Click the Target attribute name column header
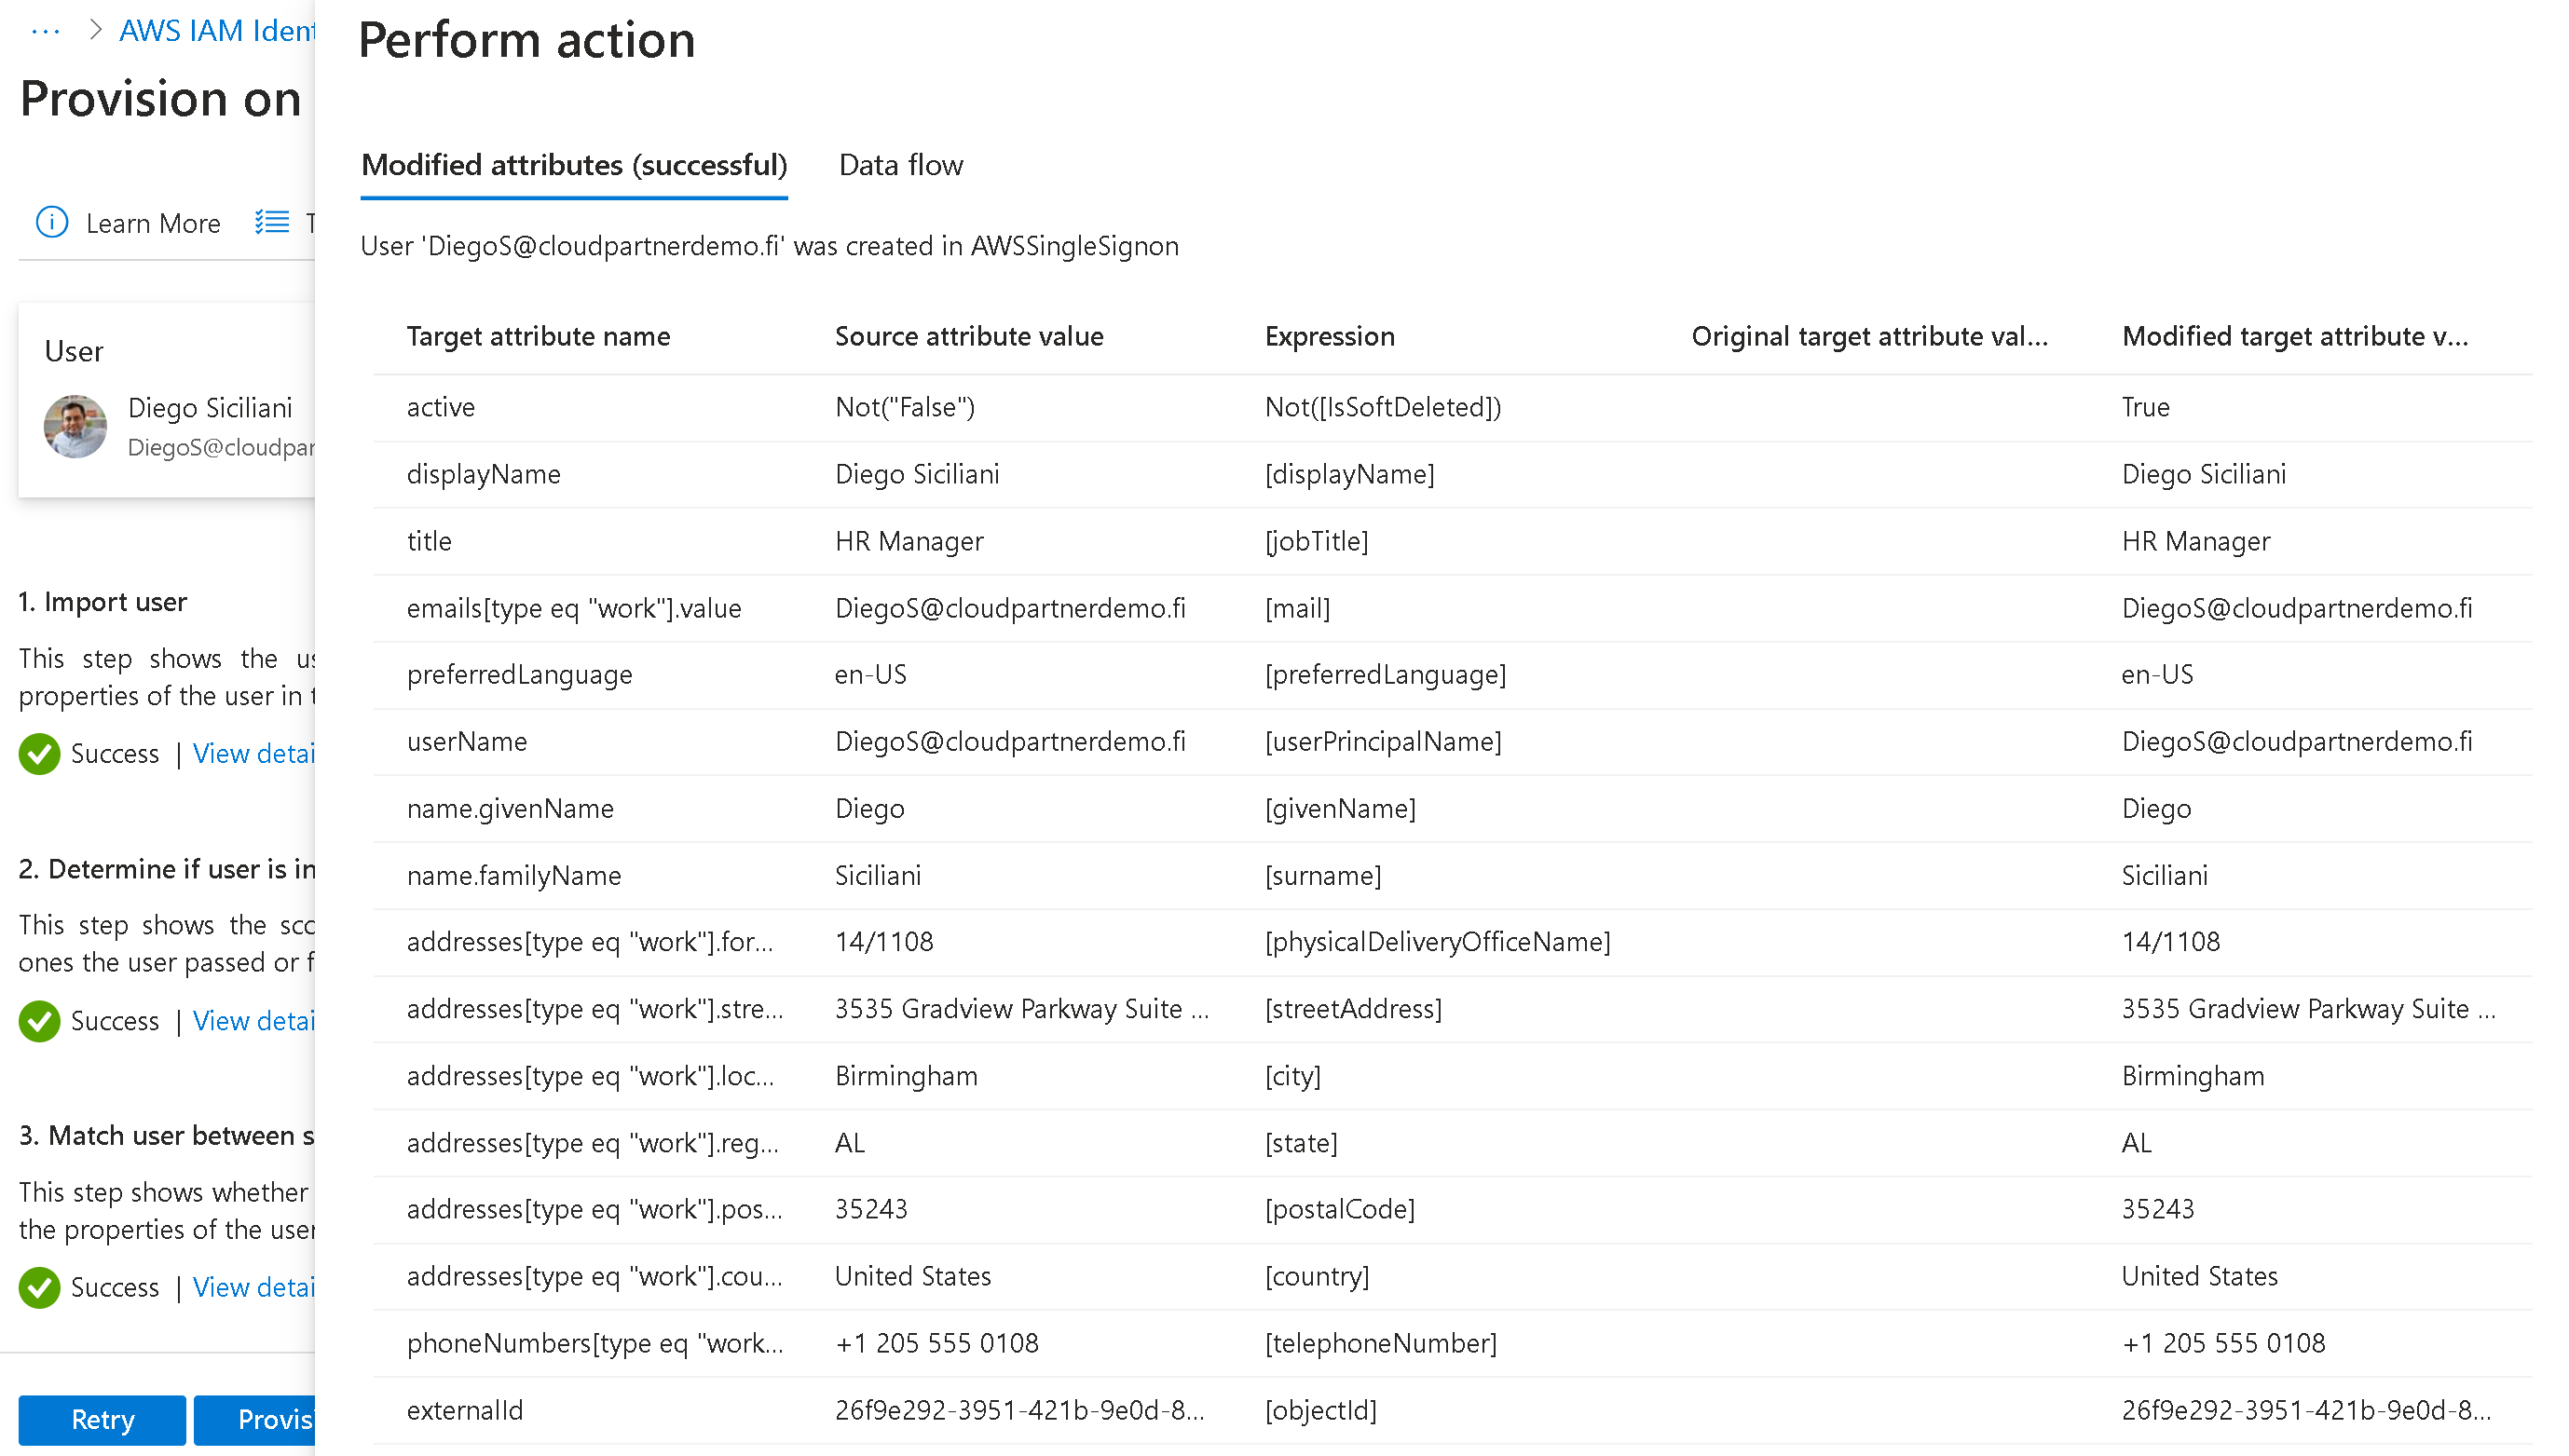 538,336
